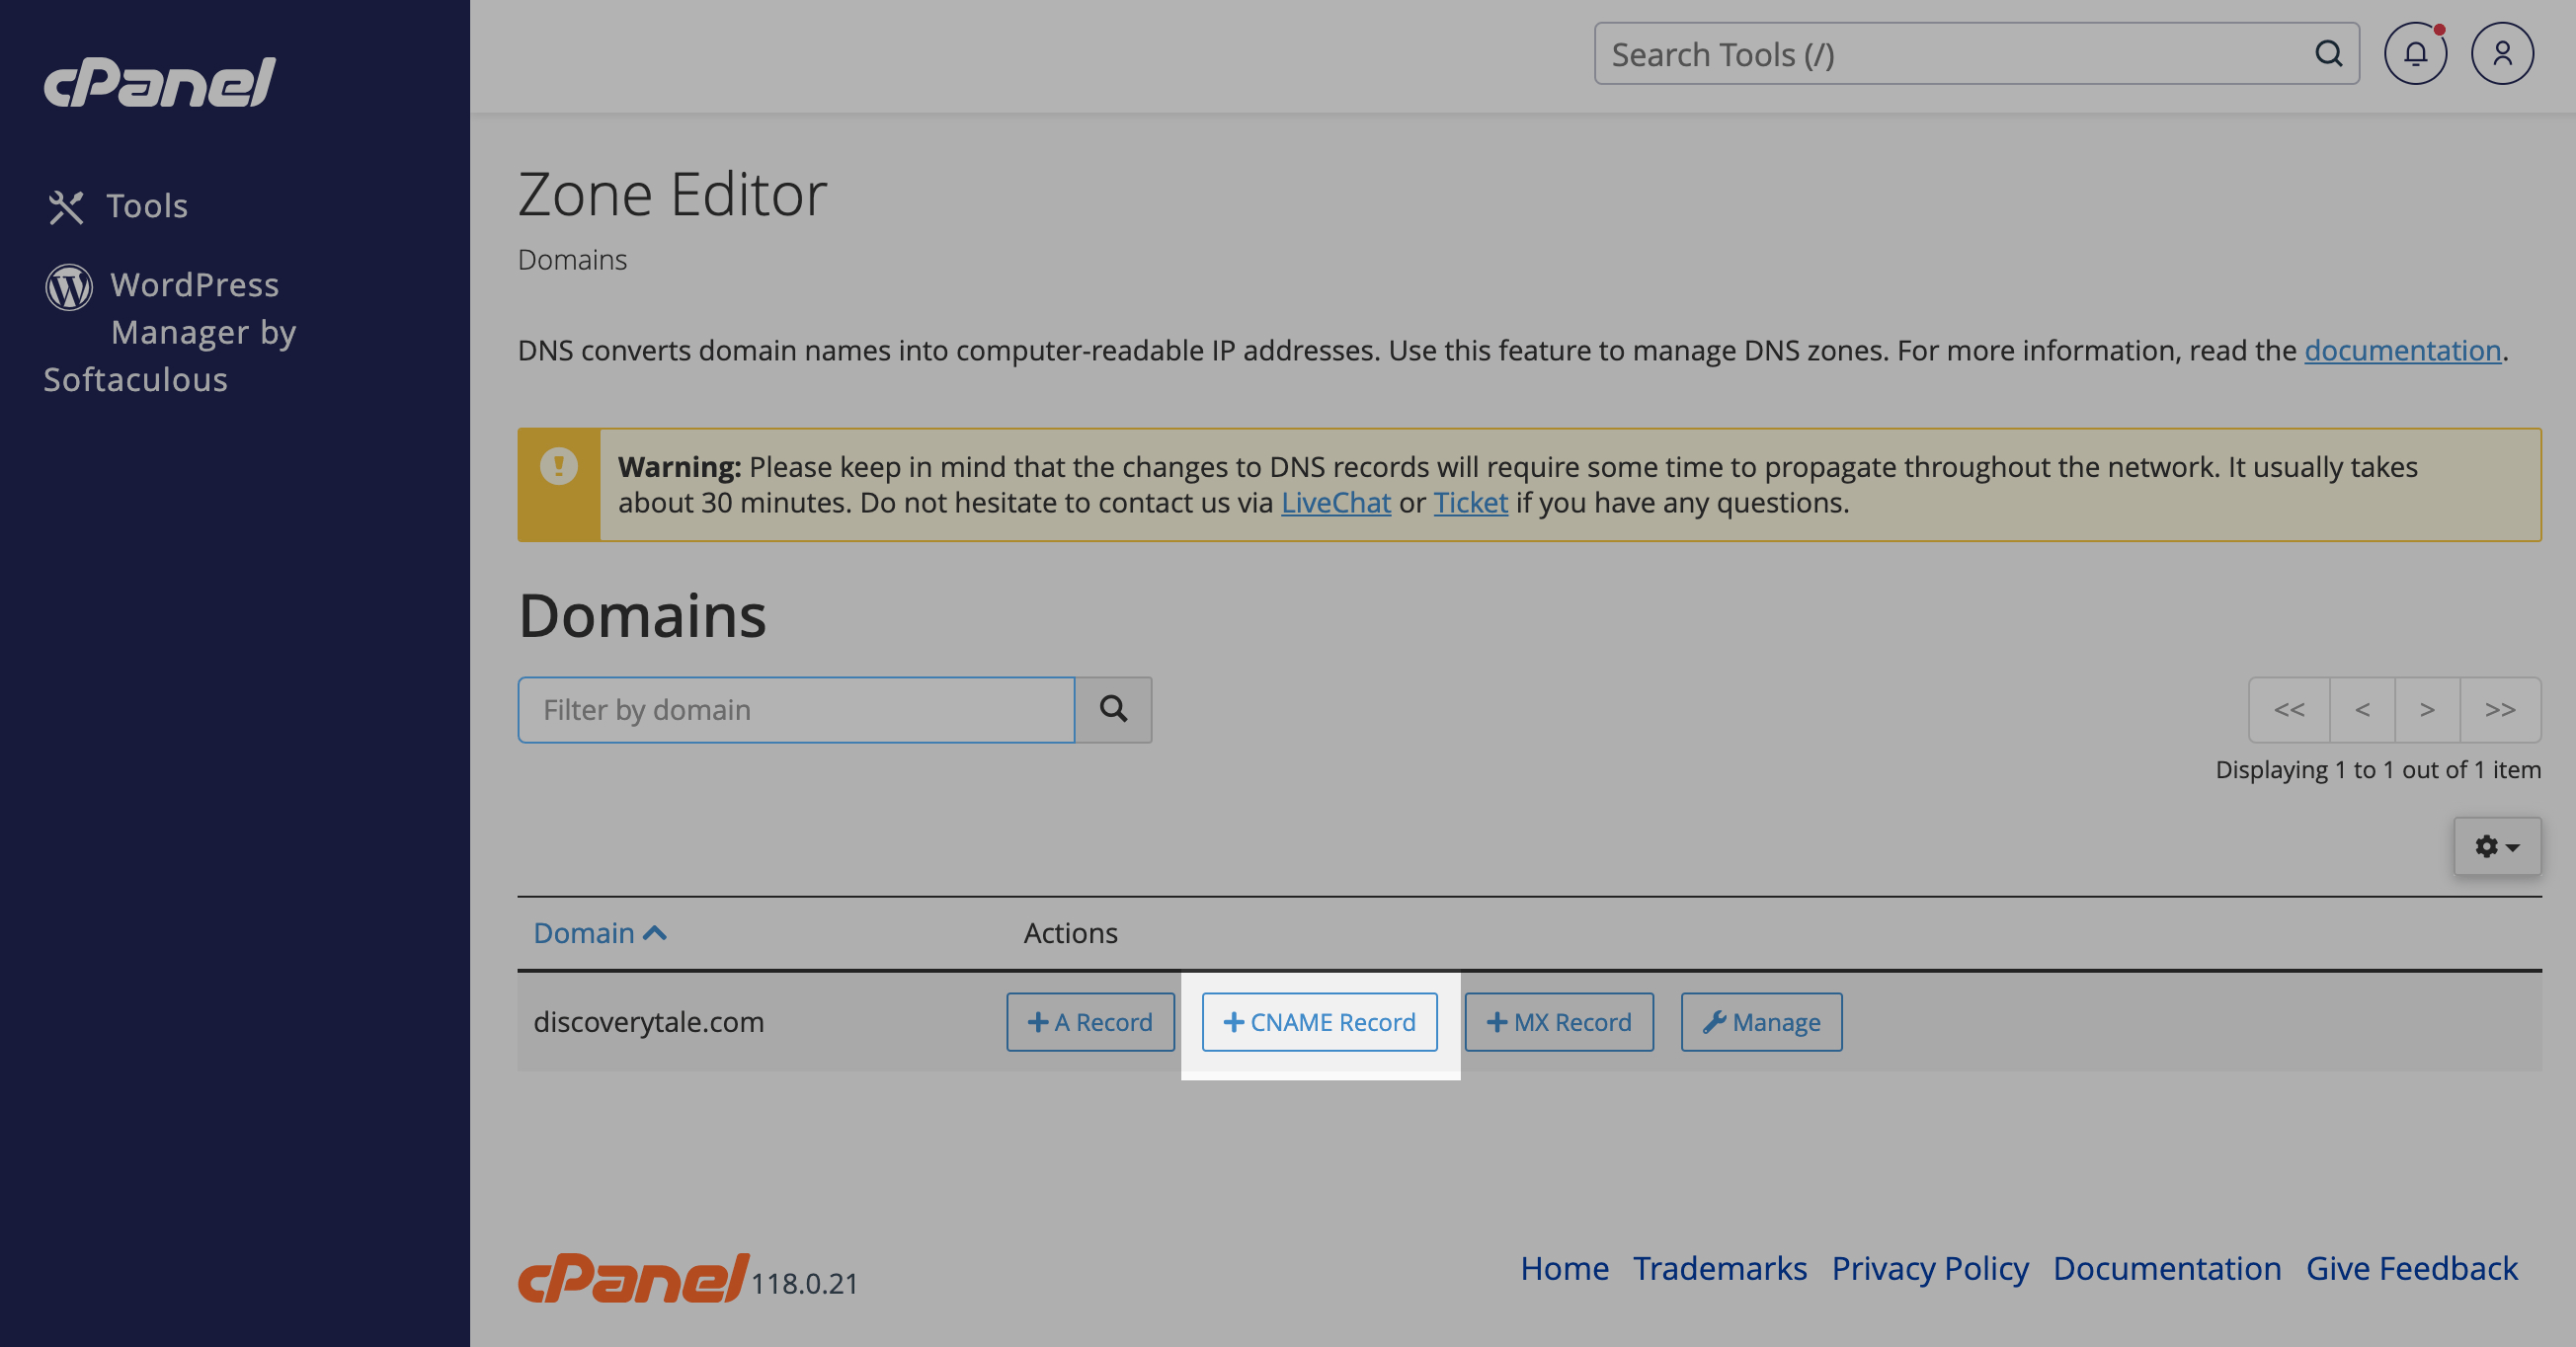This screenshot has width=2576, height=1347.
Task: Go to next results page
Action: point(2426,710)
